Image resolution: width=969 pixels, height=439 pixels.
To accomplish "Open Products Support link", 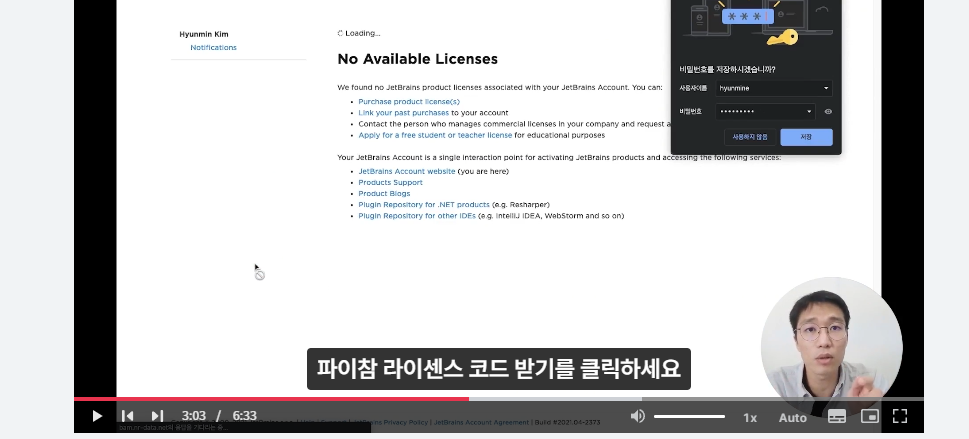I will coord(391,182).
